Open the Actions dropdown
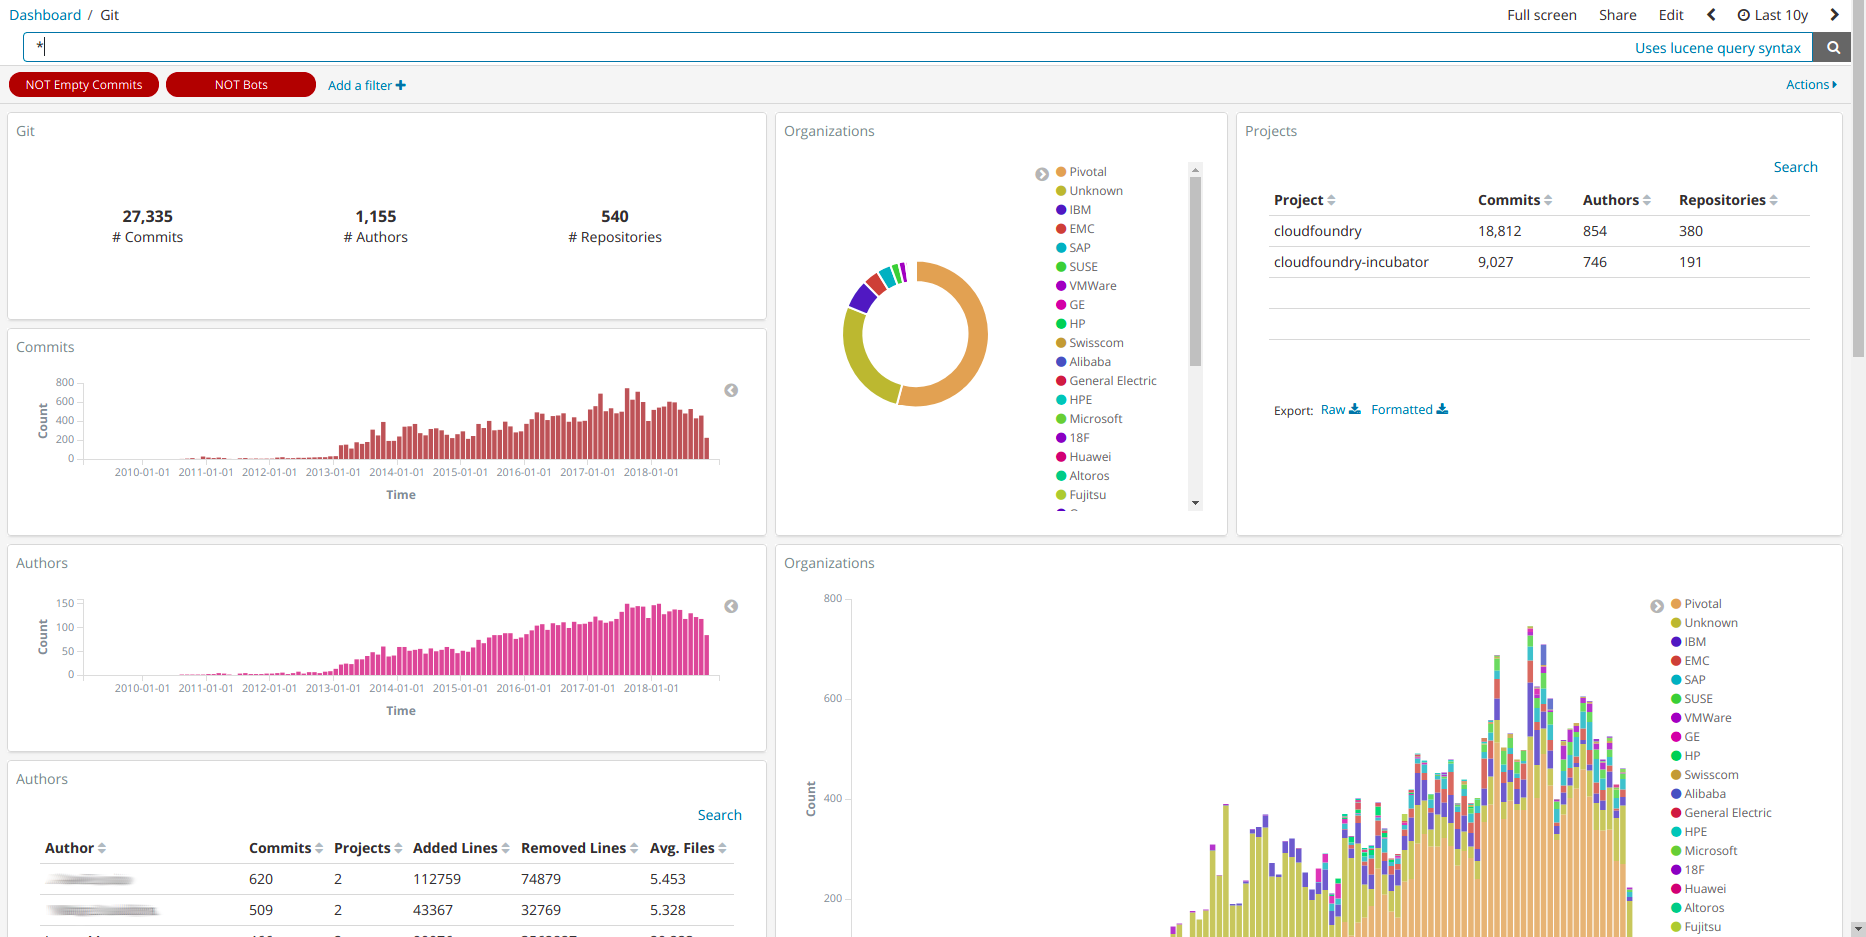 [1811, 85]
